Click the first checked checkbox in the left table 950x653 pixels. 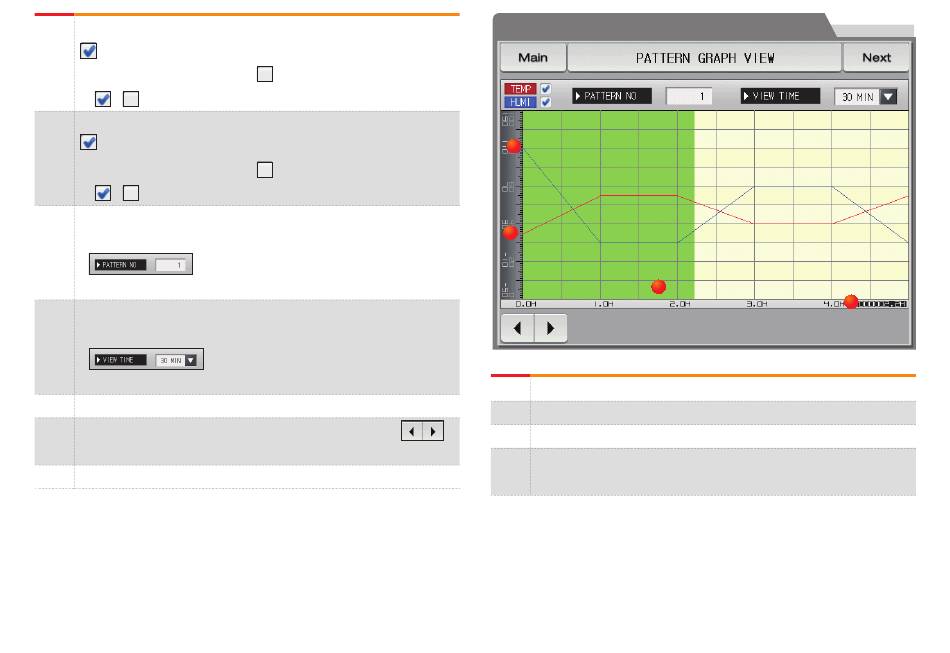(88, 51)
